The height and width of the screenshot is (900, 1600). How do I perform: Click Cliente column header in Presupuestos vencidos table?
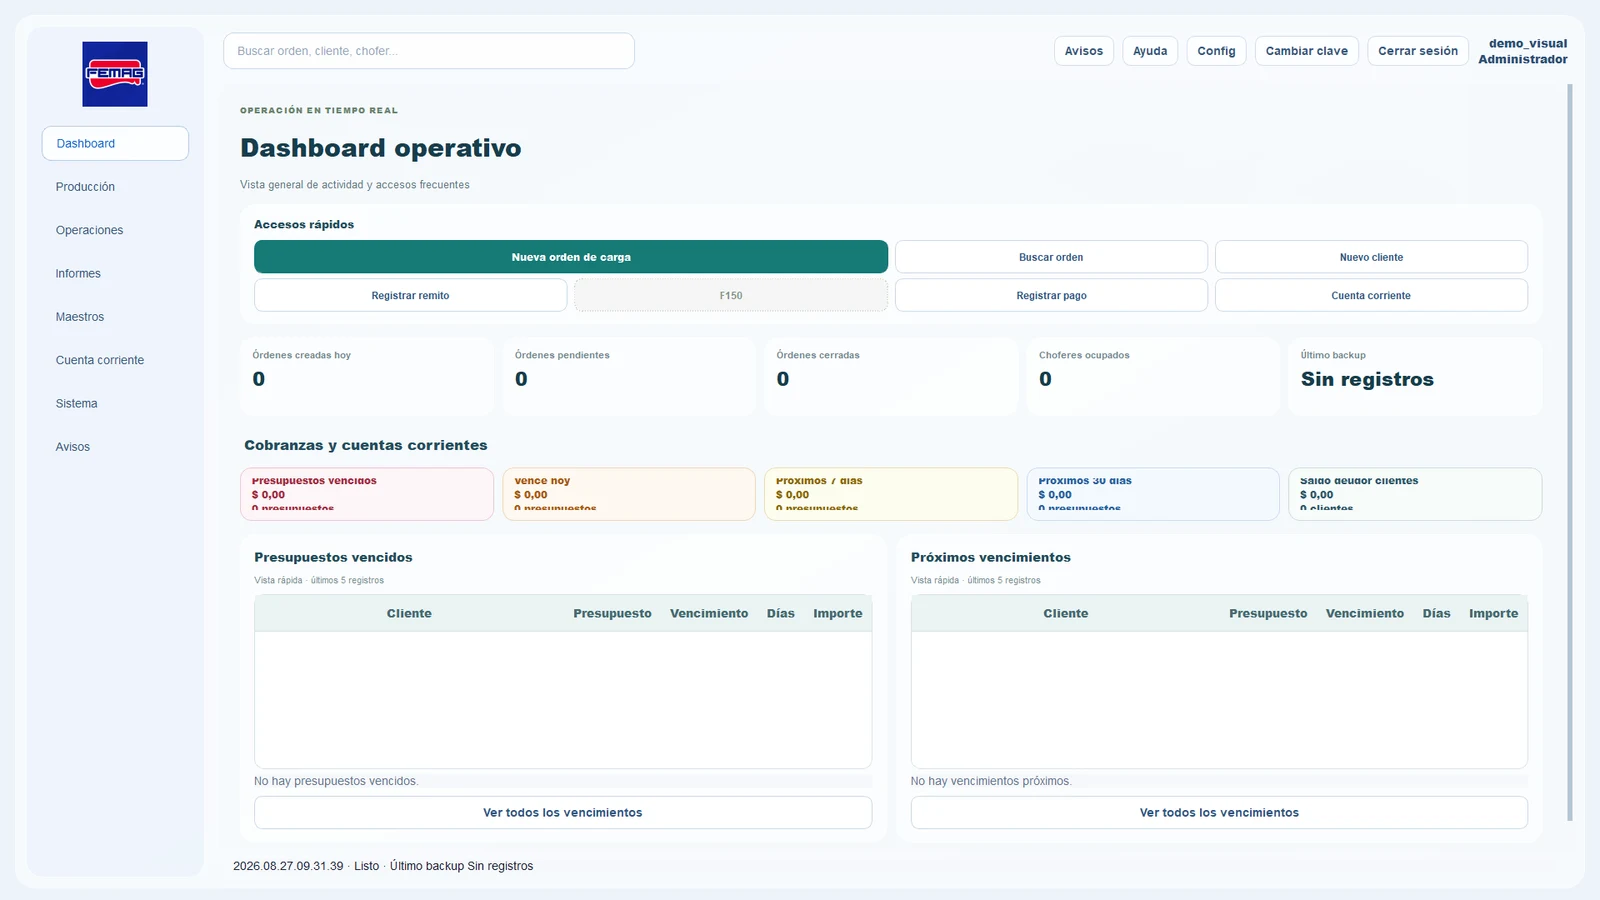pyautogui.click(x=409, y=613)
